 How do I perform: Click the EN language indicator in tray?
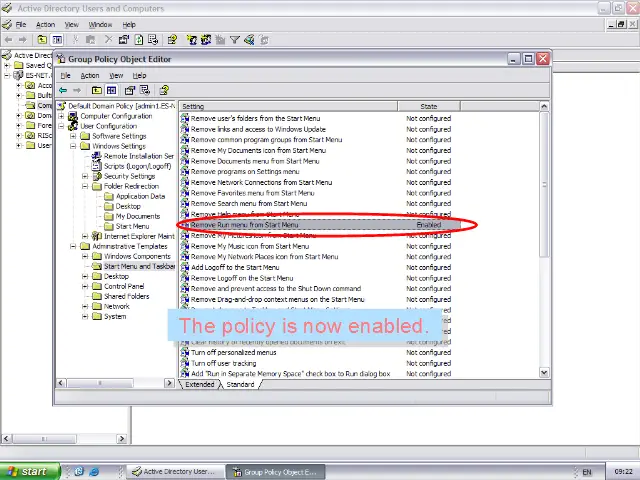tap(587, 472)
